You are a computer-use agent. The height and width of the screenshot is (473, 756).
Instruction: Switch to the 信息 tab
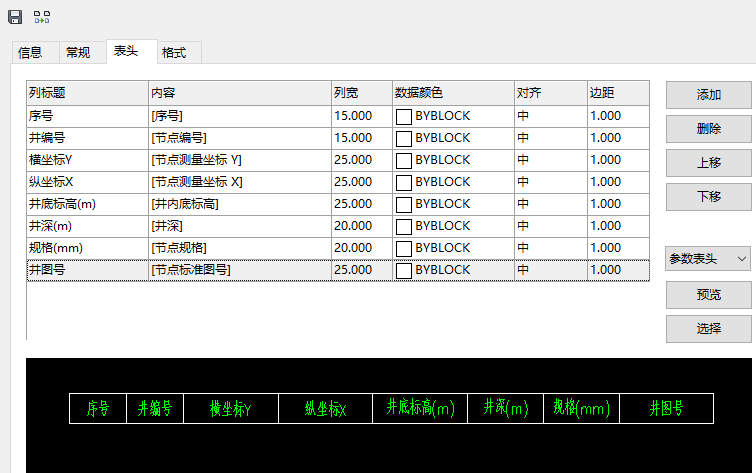(x=35, y=53)
